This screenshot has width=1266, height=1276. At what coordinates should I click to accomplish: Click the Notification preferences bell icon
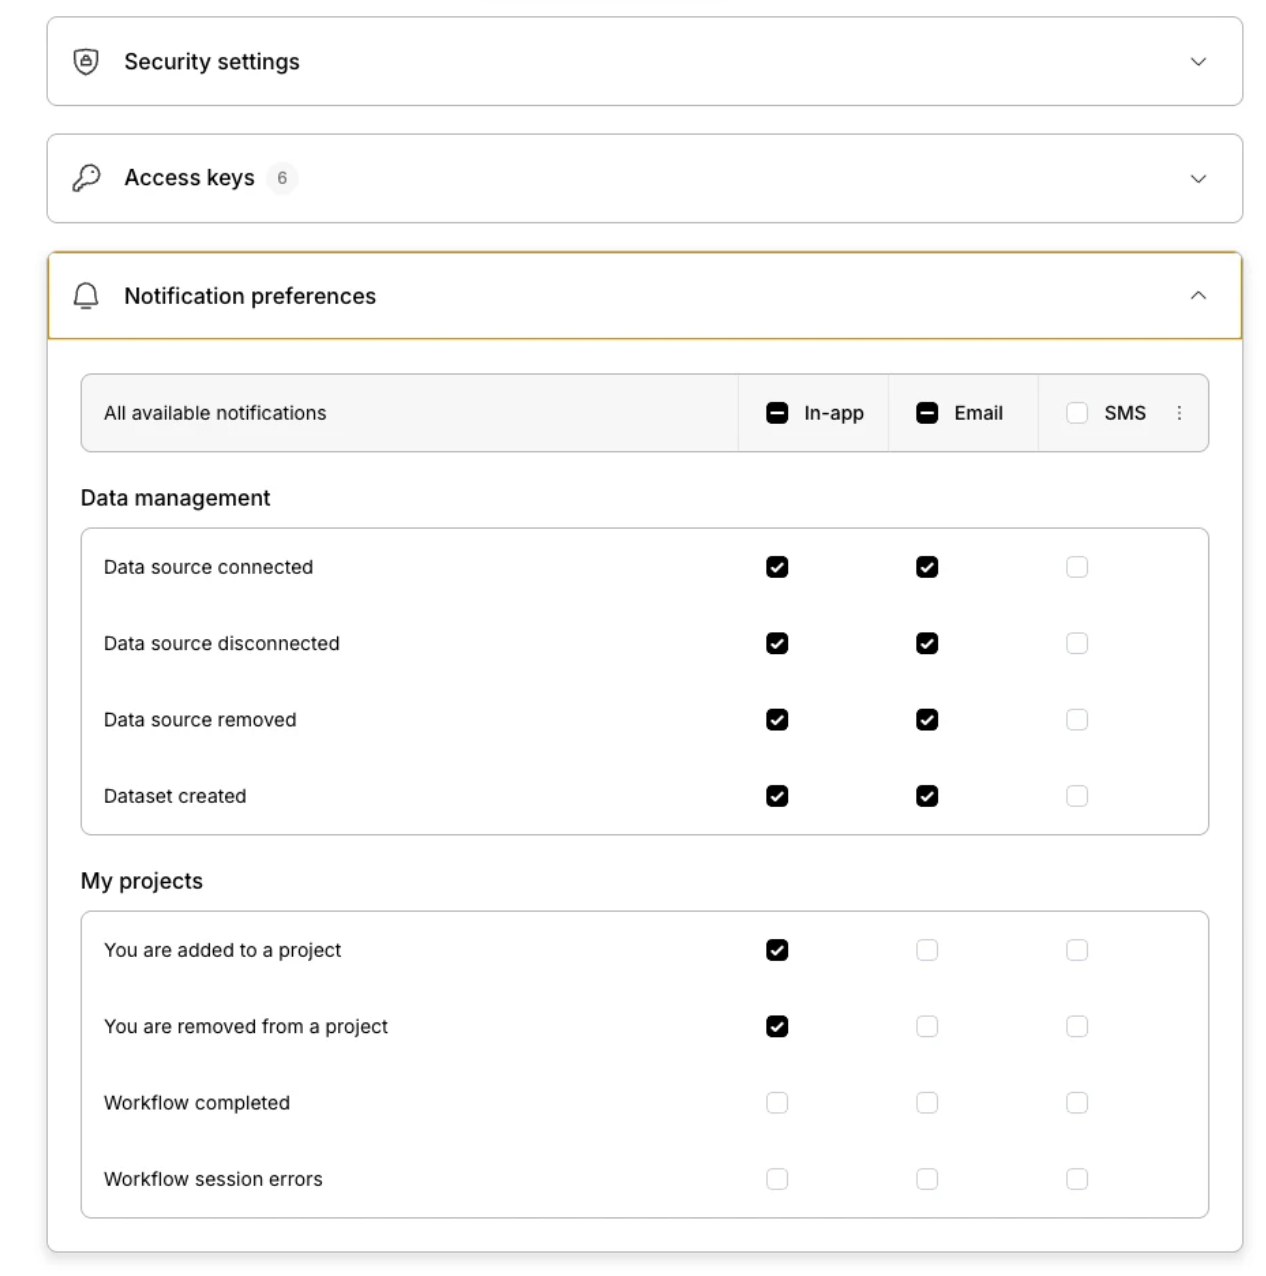click(86, 296)
